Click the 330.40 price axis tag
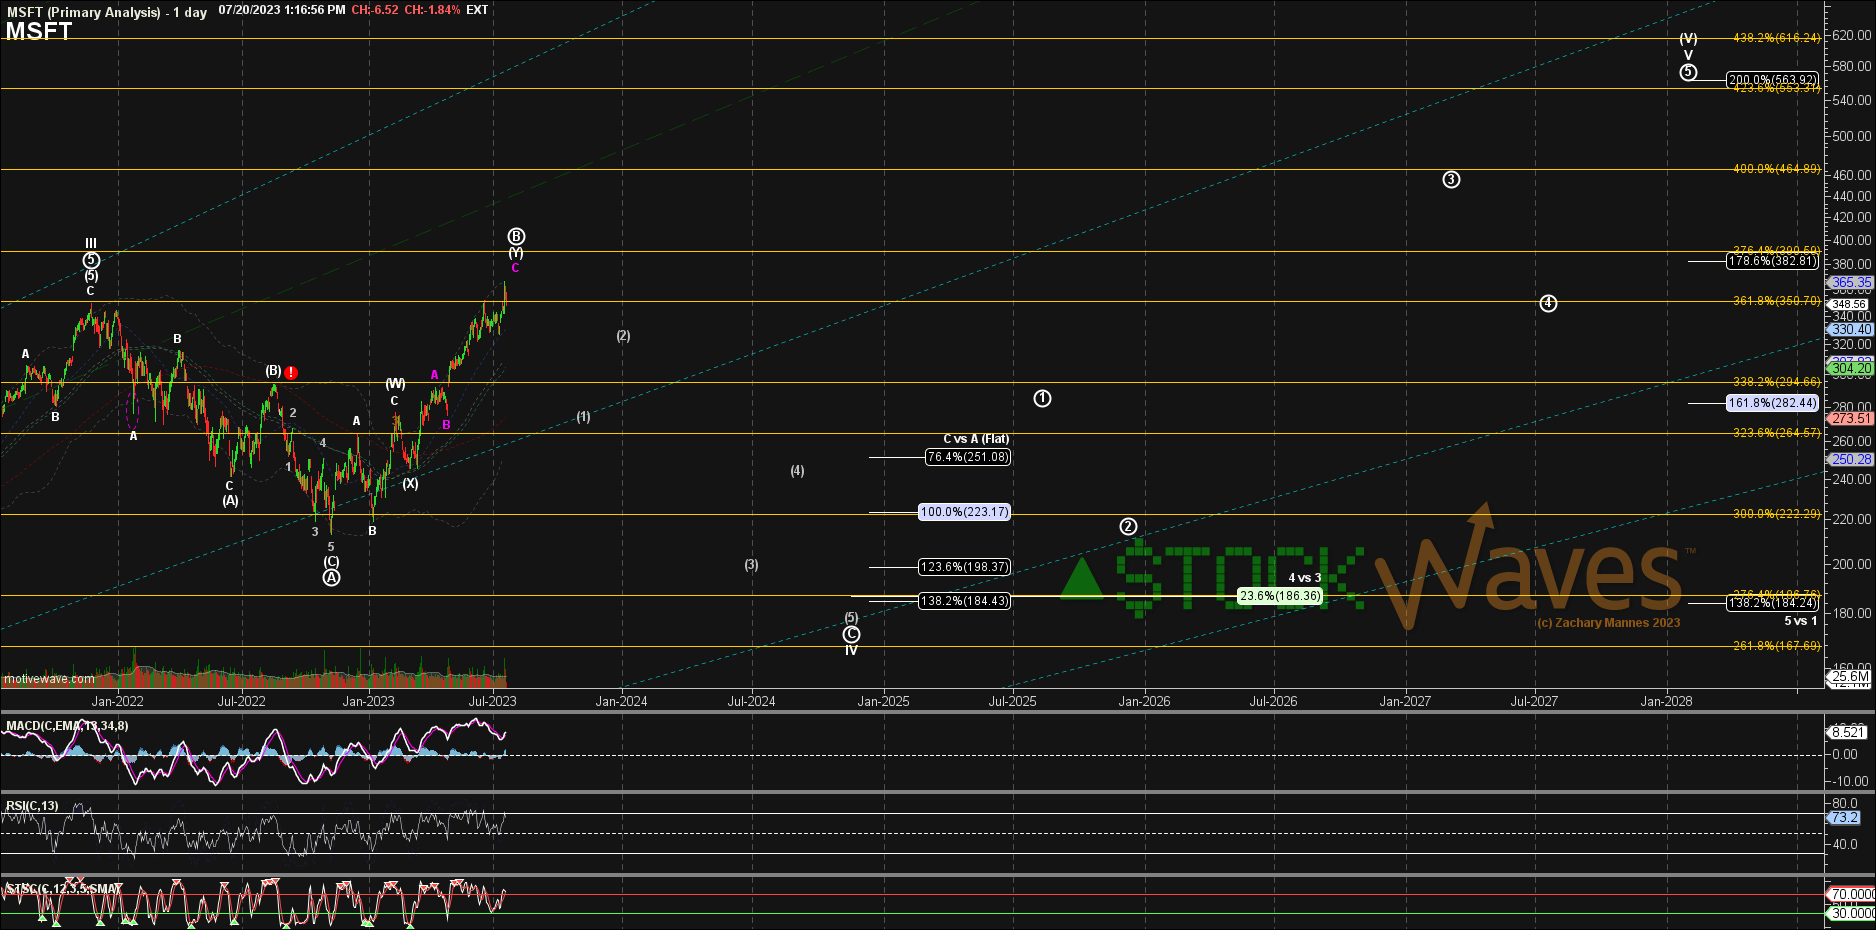 click(1851, 329)
